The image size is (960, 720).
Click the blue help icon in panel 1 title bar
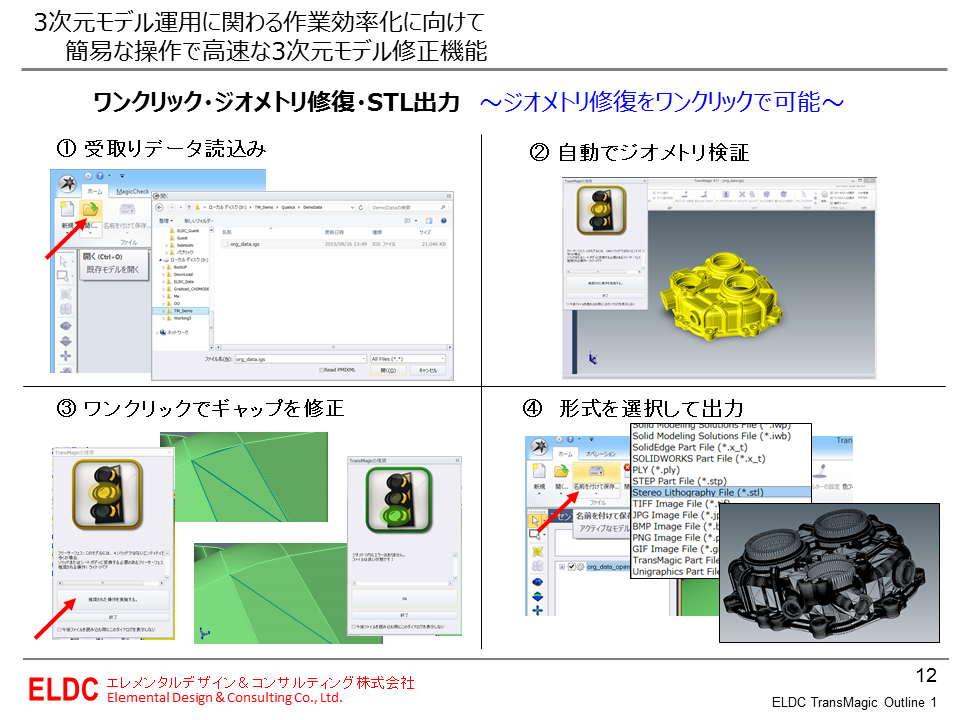coord(99,176)
